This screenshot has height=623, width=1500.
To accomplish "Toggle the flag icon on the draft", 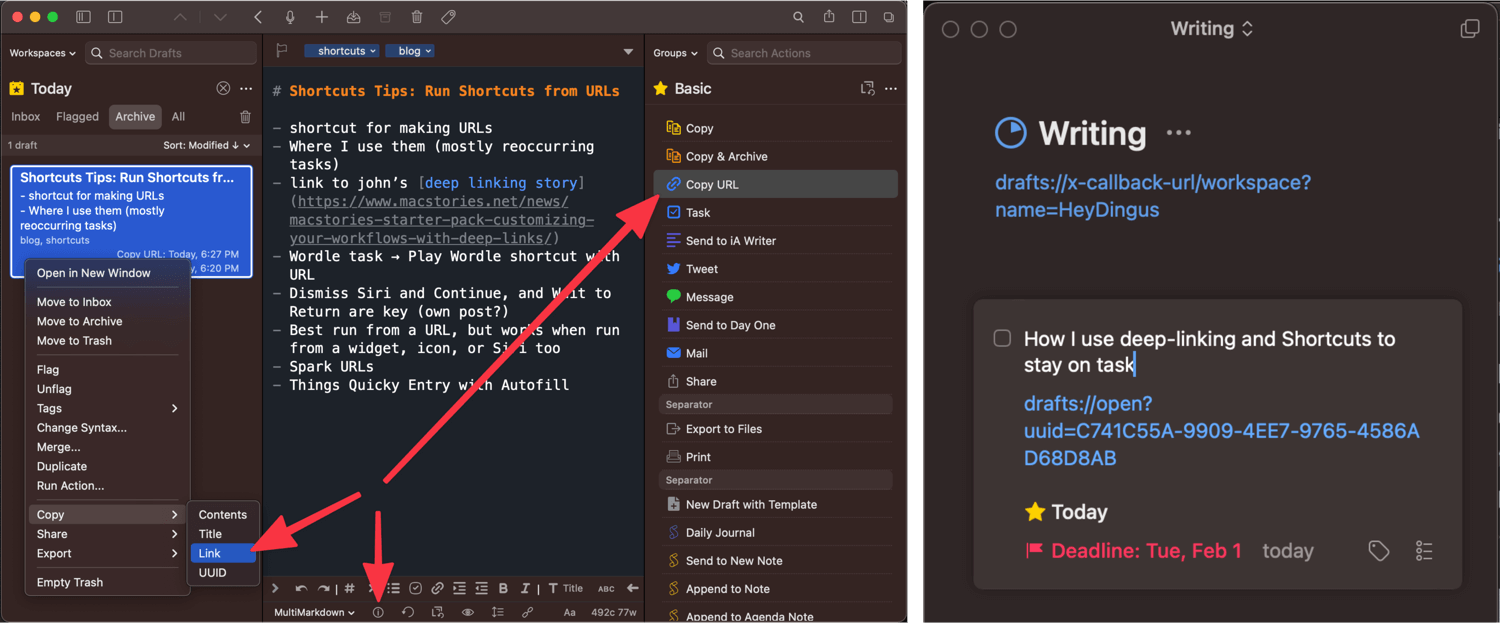I will pyautogui.click(x=282, y=51).
